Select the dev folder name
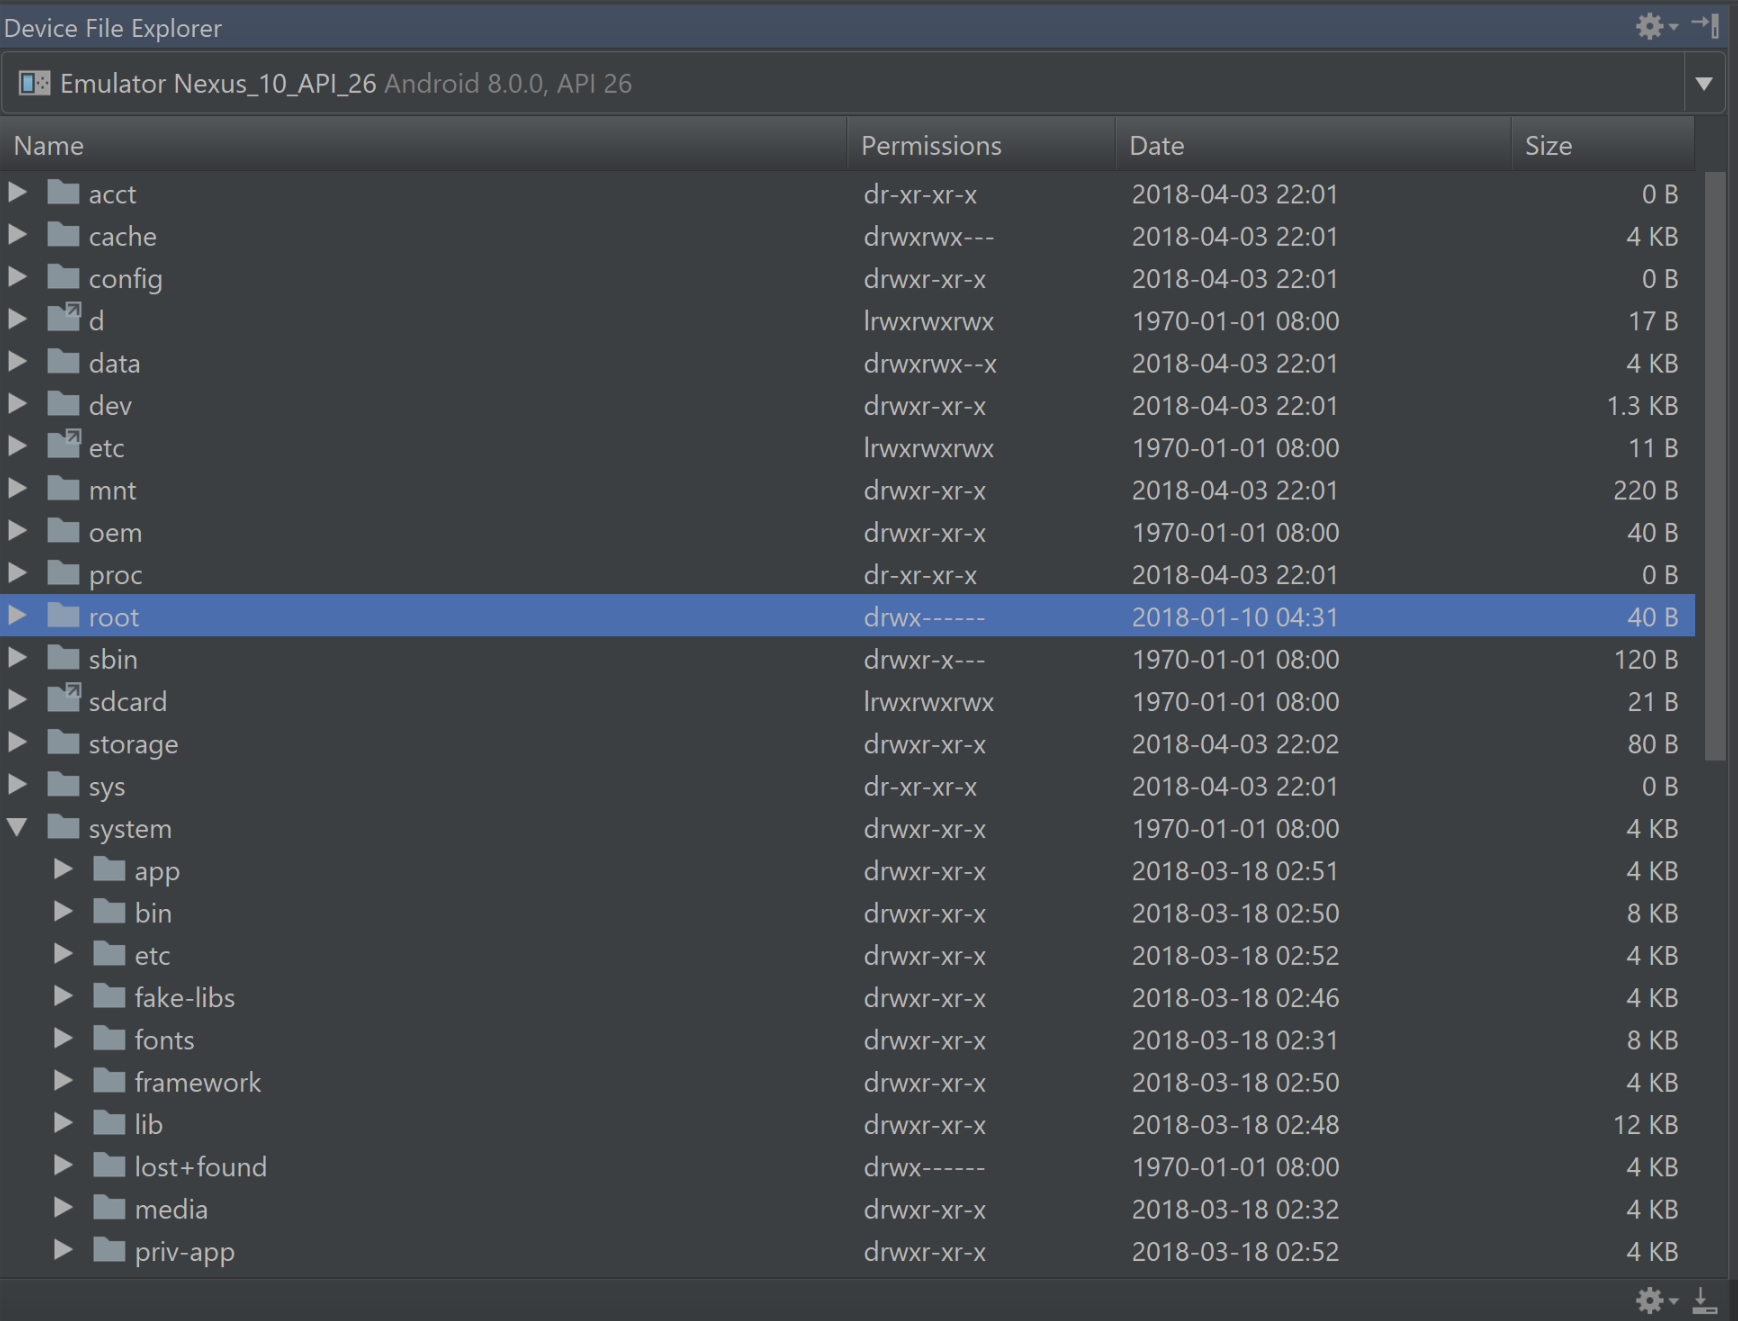Image resolution: width=1738 pixels, height=1321 pixels. pos(110,405)
